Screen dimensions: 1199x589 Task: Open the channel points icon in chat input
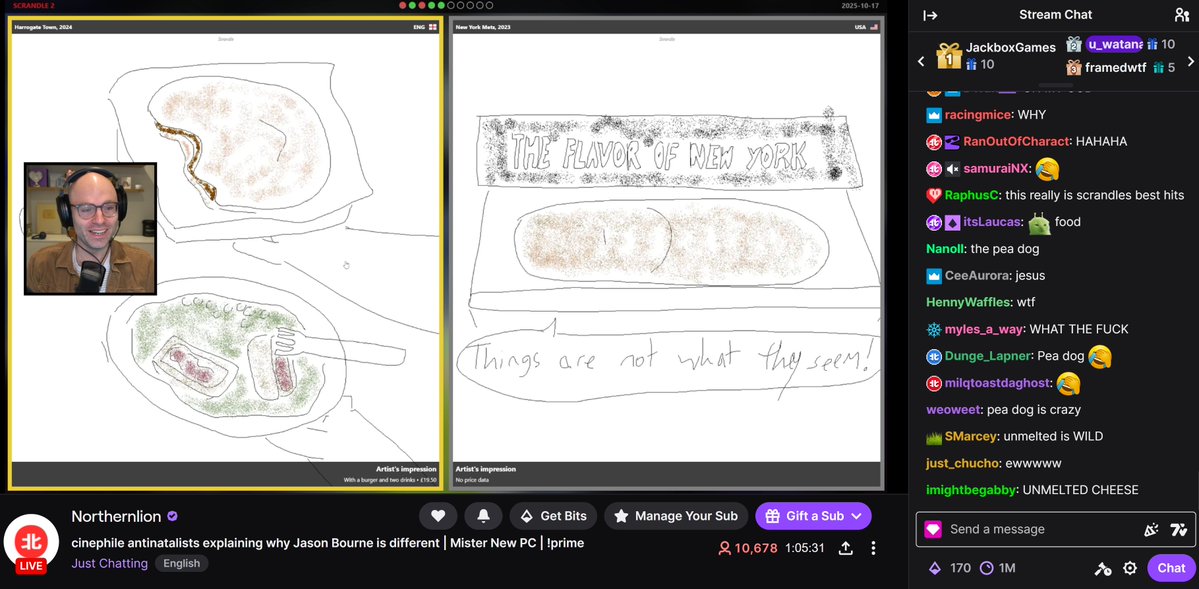(933, 529)
